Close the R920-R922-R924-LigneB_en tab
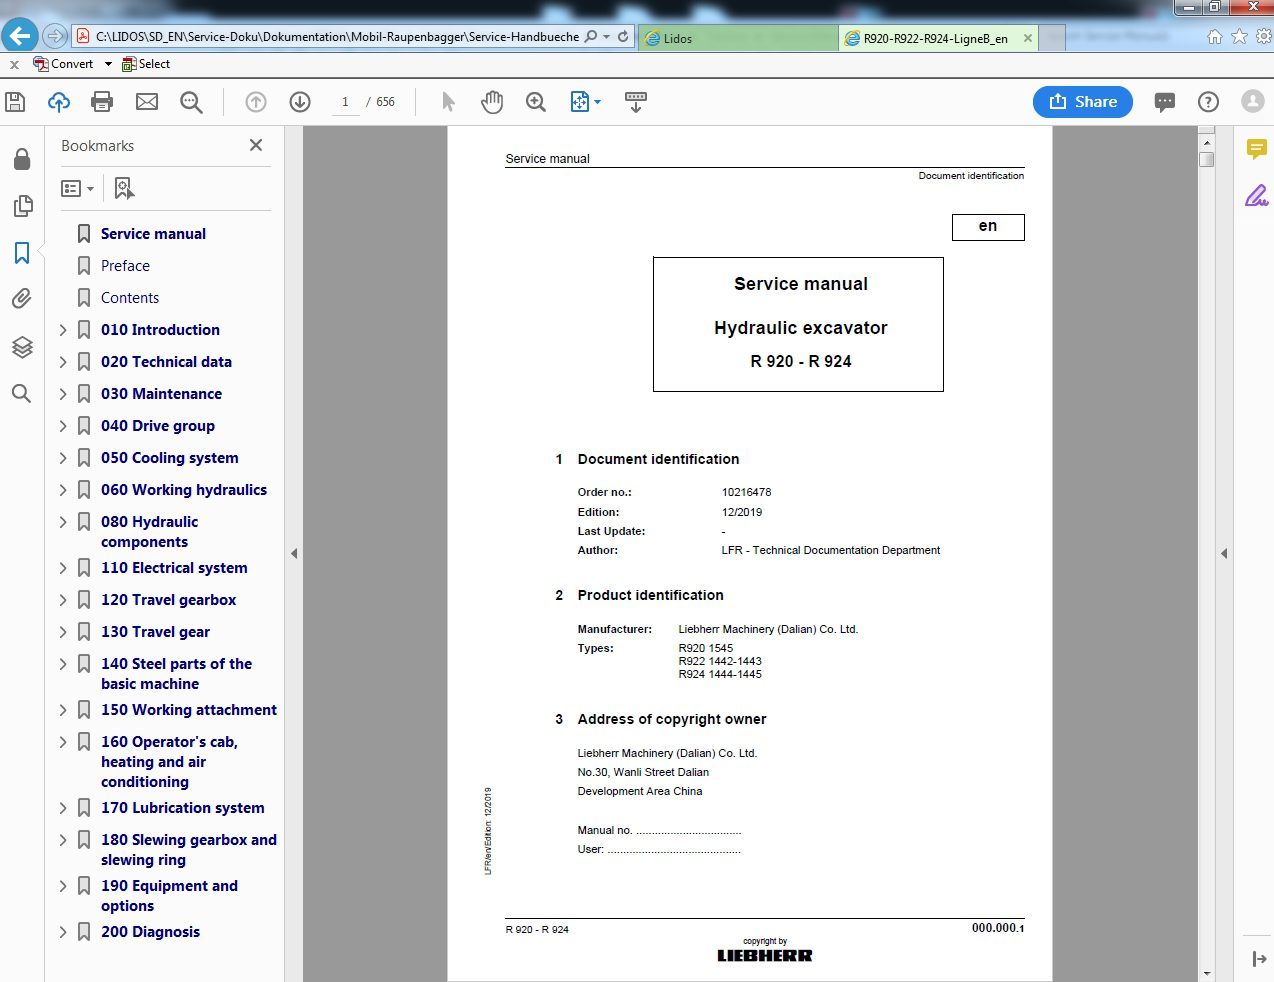 click(x=1028, y=38)
